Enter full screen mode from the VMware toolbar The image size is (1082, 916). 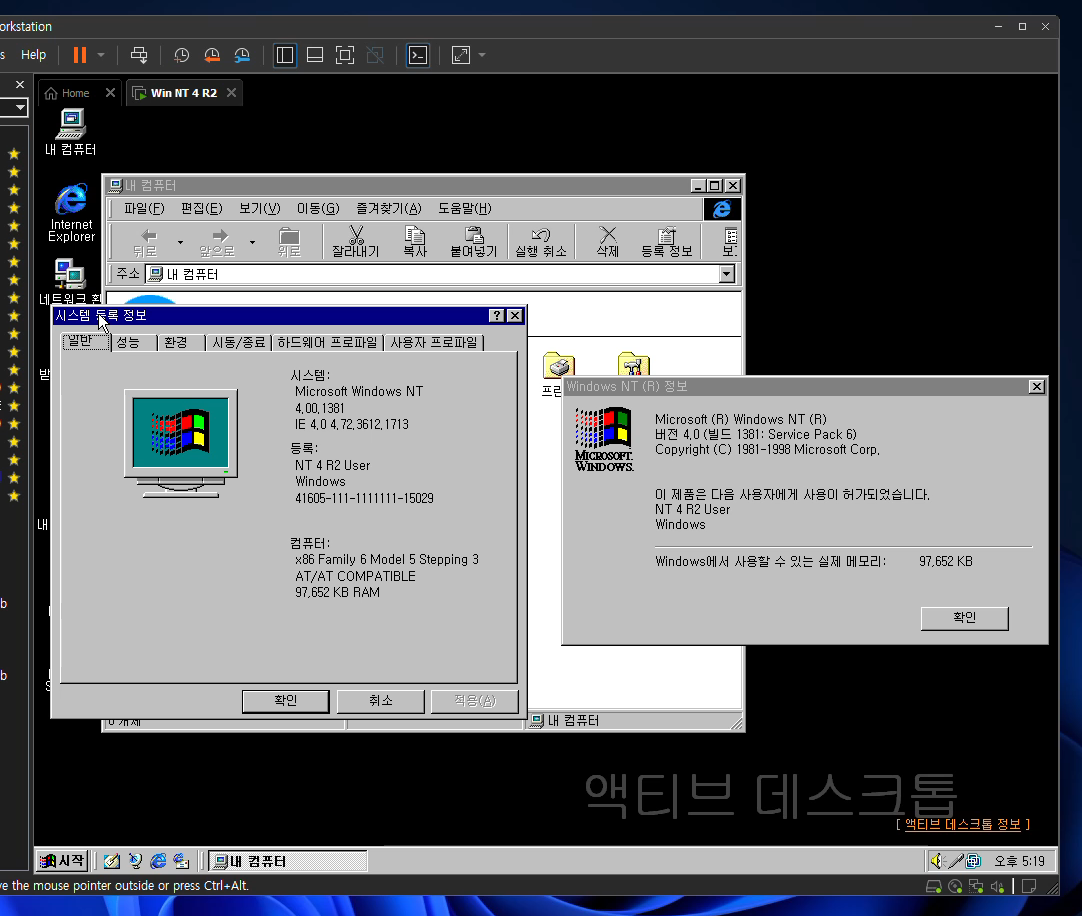click(x=344, y=55)
